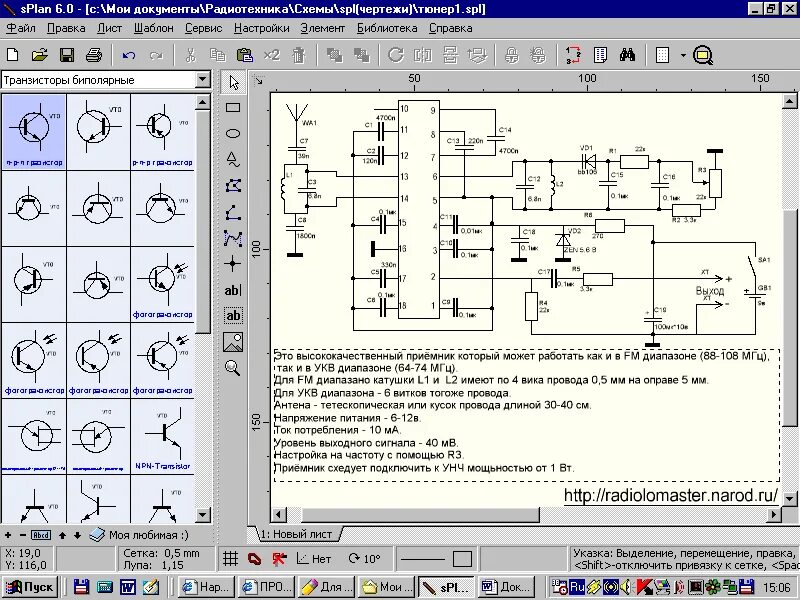Move library component down with arrow

(78, 535)
